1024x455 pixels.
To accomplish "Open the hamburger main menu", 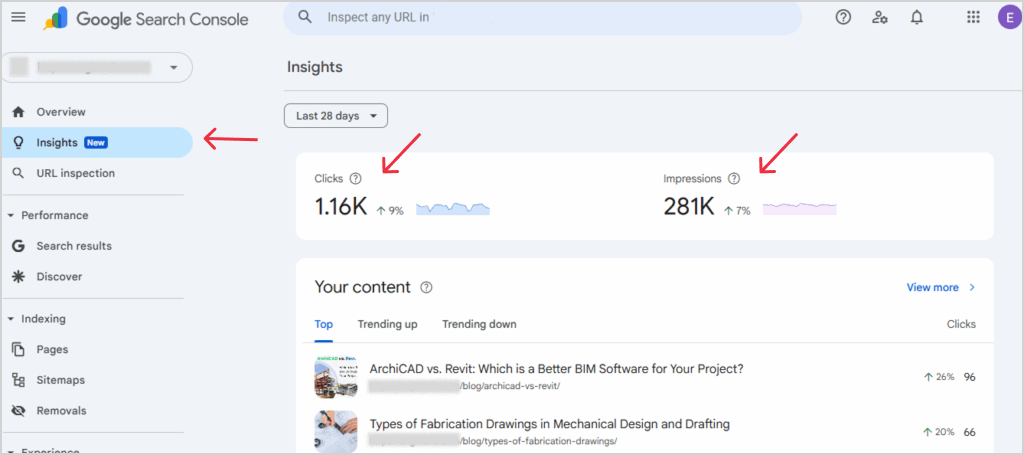I will point(18,17).
